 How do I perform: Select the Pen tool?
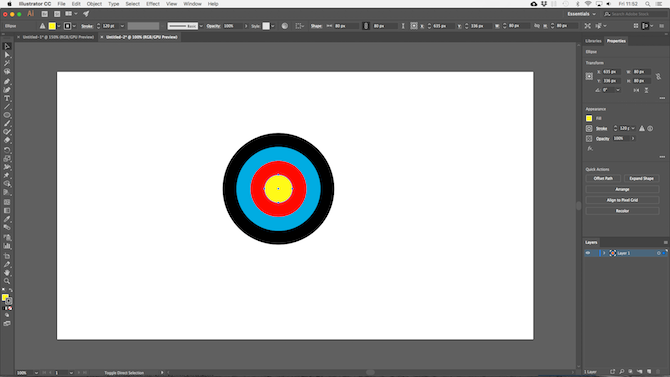7,81
